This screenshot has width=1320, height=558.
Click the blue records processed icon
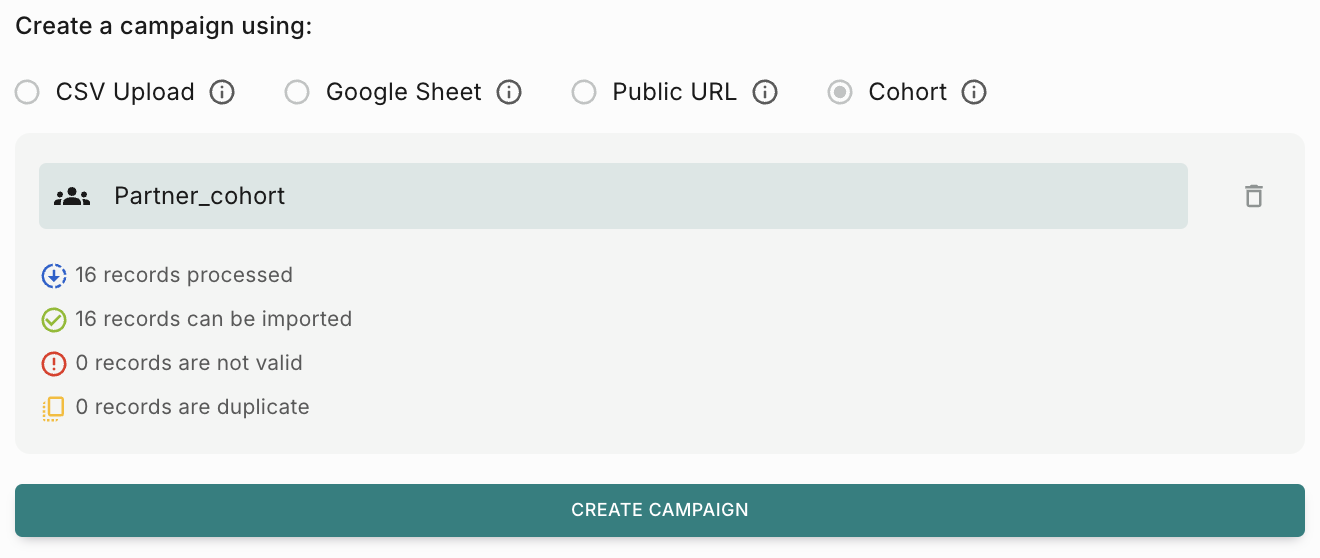click(54, 276)
